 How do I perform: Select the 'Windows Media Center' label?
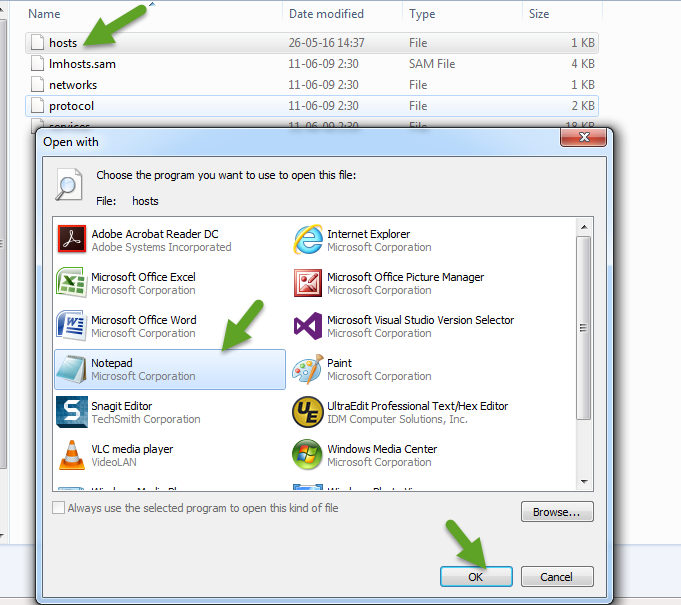[382, 449]
